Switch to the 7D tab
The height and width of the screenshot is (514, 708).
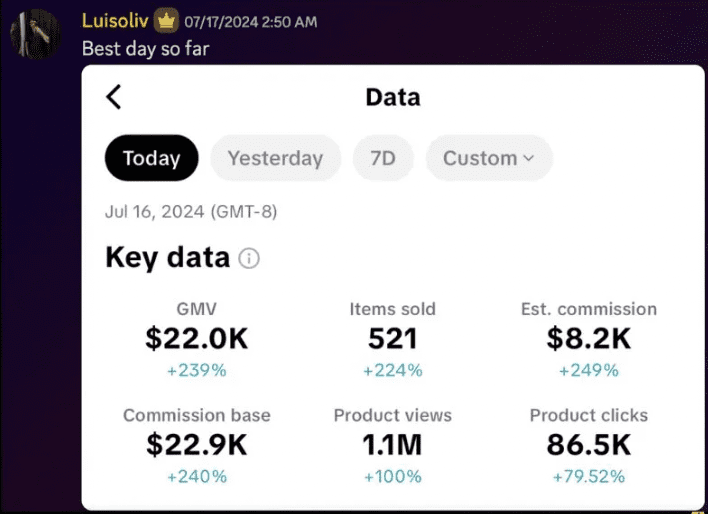click(x=383, y=158)
